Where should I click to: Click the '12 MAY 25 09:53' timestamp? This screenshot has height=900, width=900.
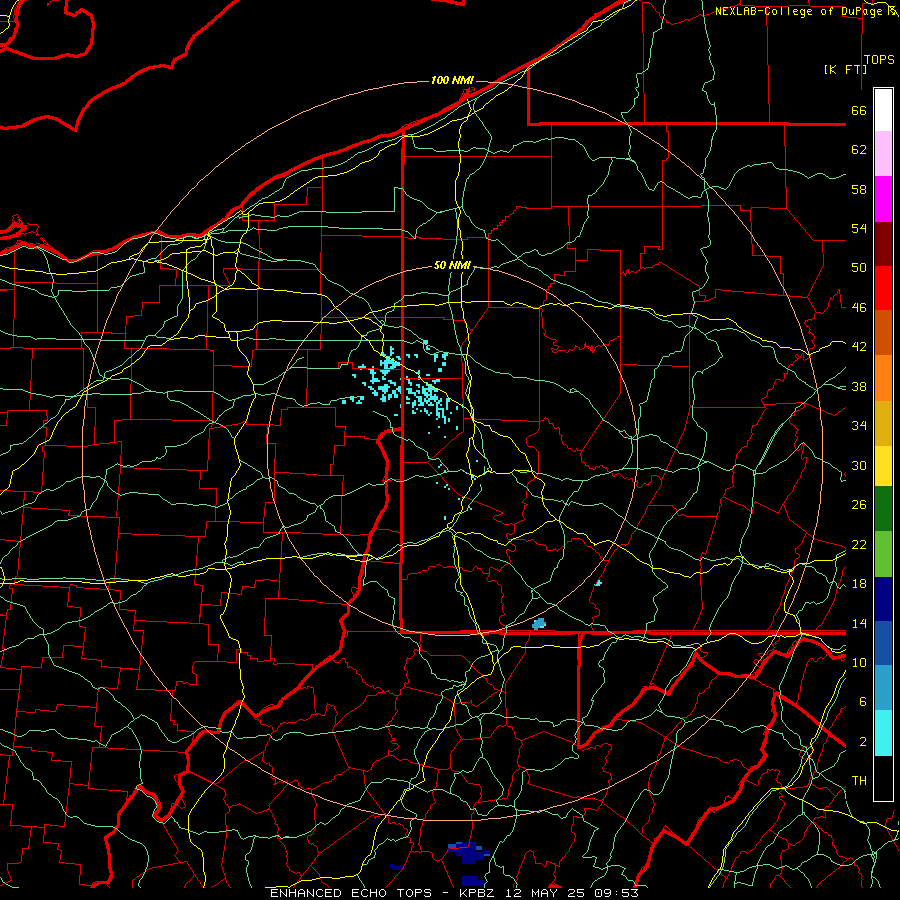[572, 893]
